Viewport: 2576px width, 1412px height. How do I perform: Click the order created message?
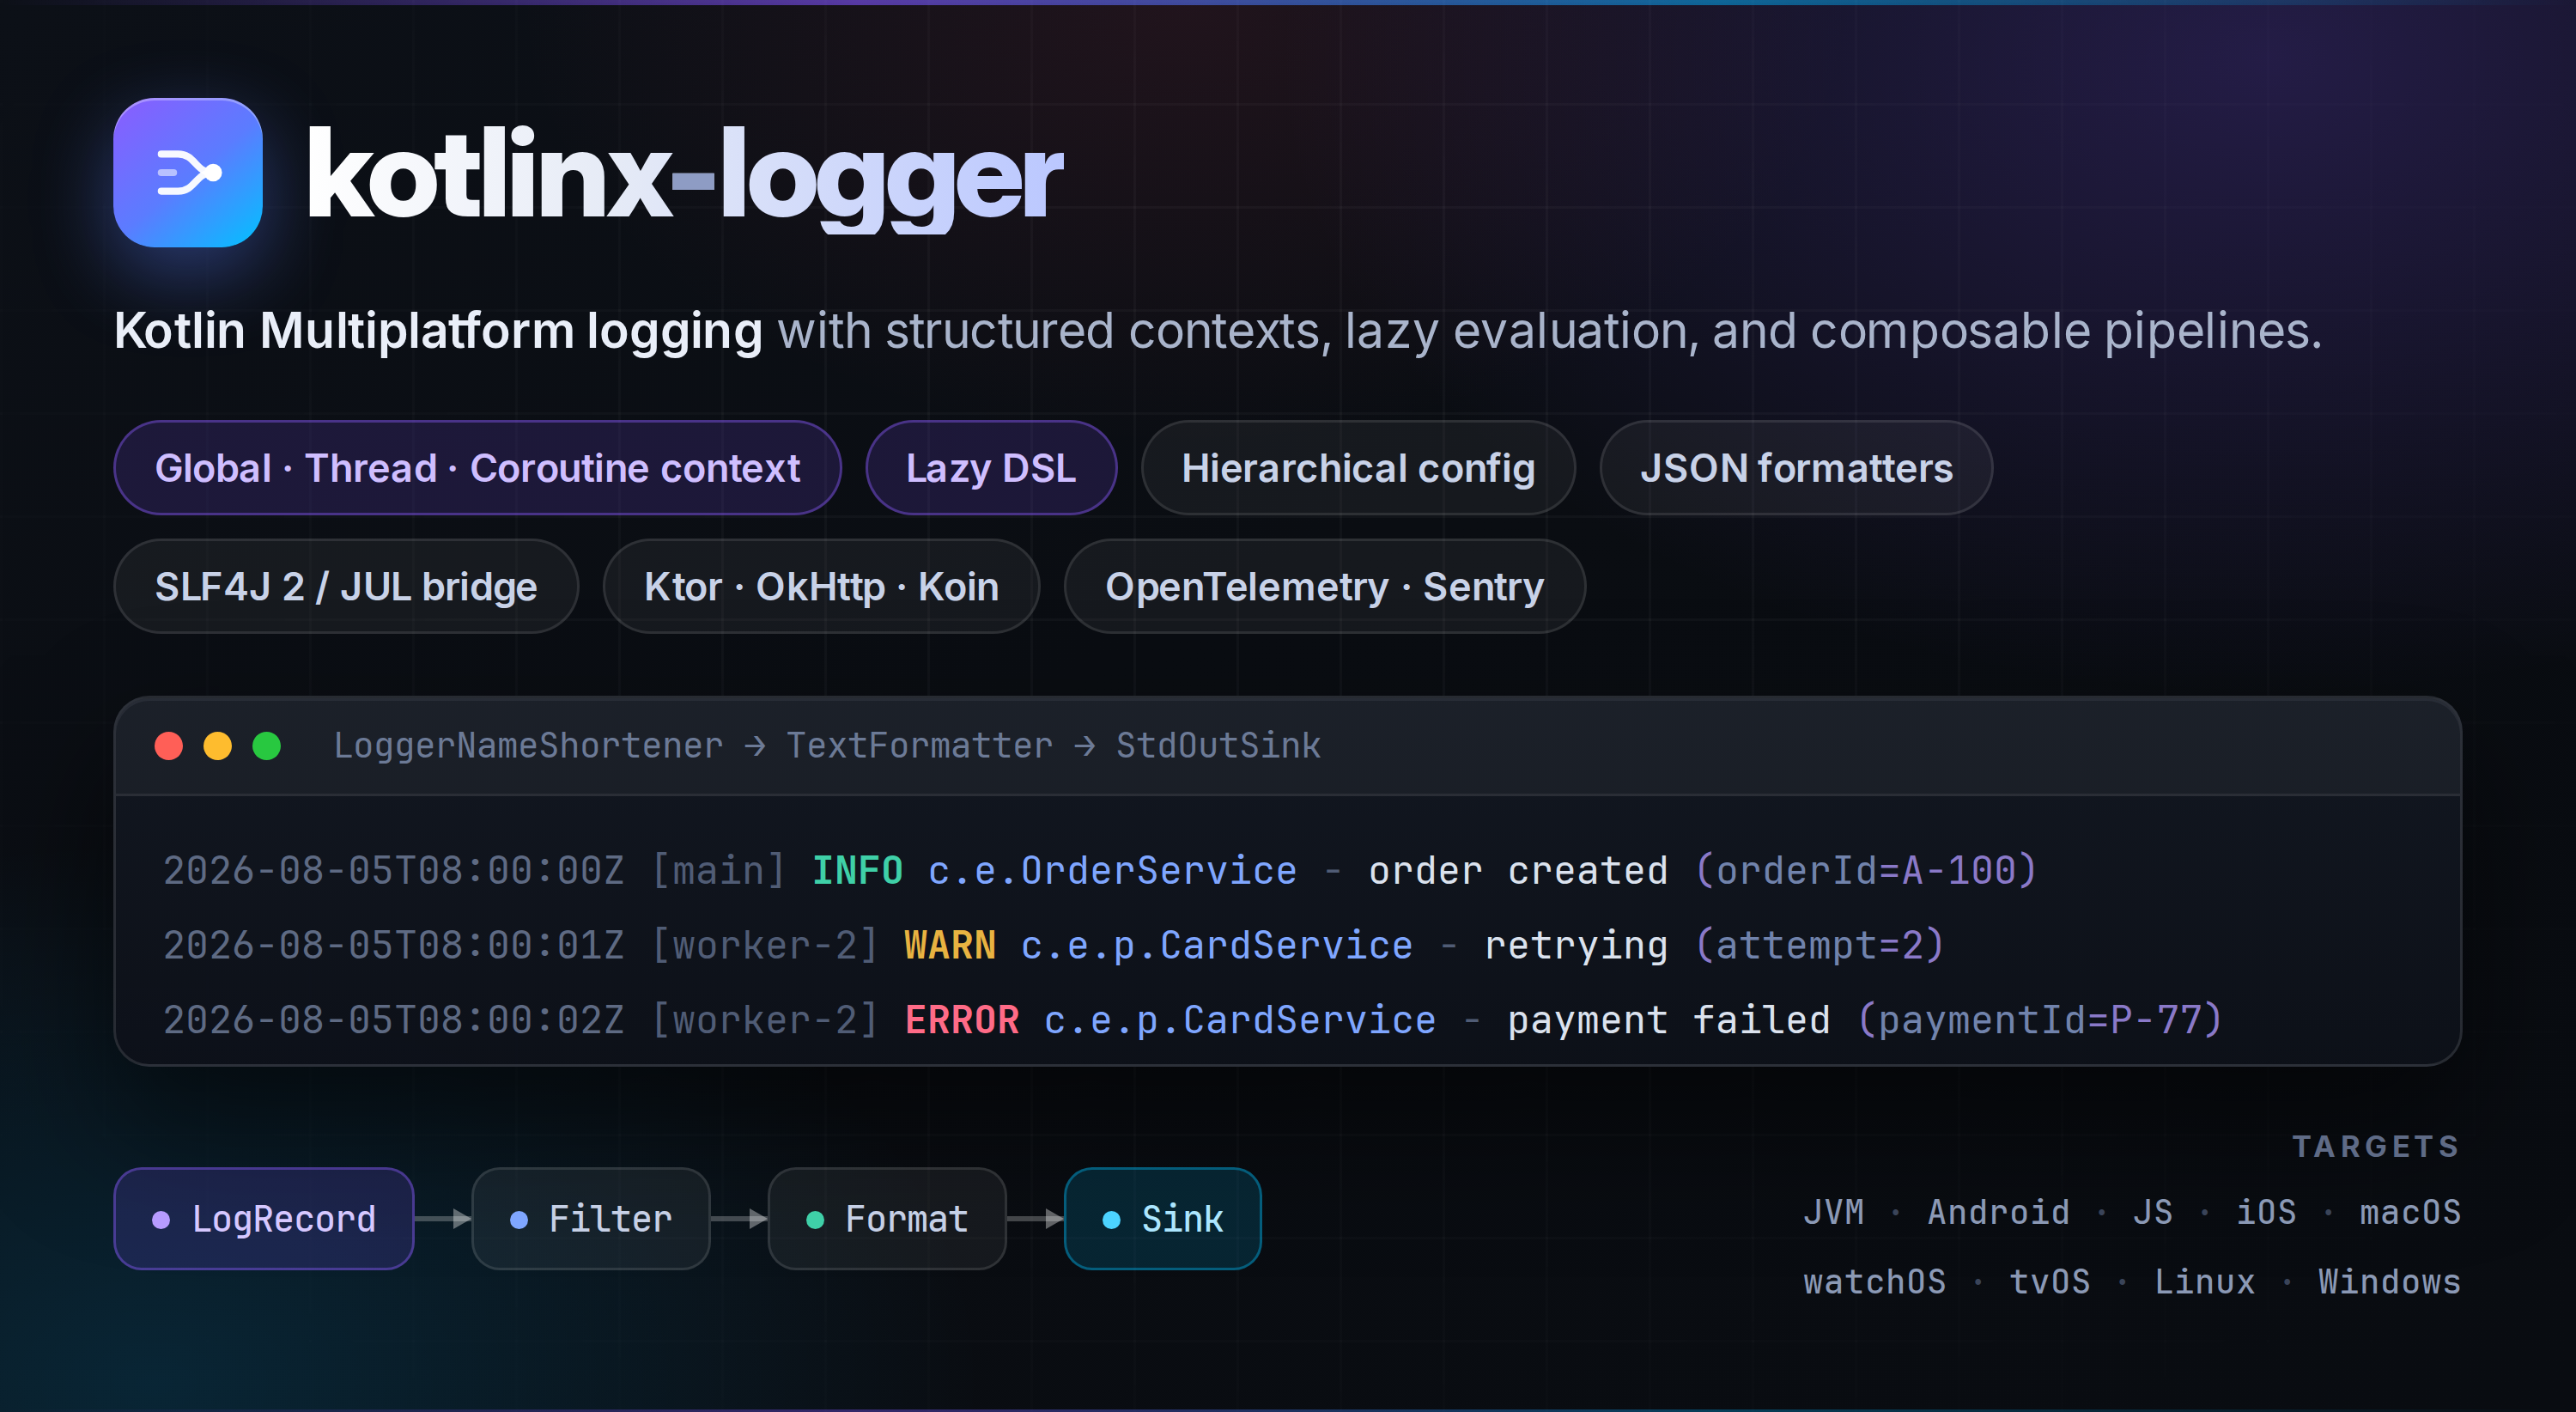[1518, 870]
